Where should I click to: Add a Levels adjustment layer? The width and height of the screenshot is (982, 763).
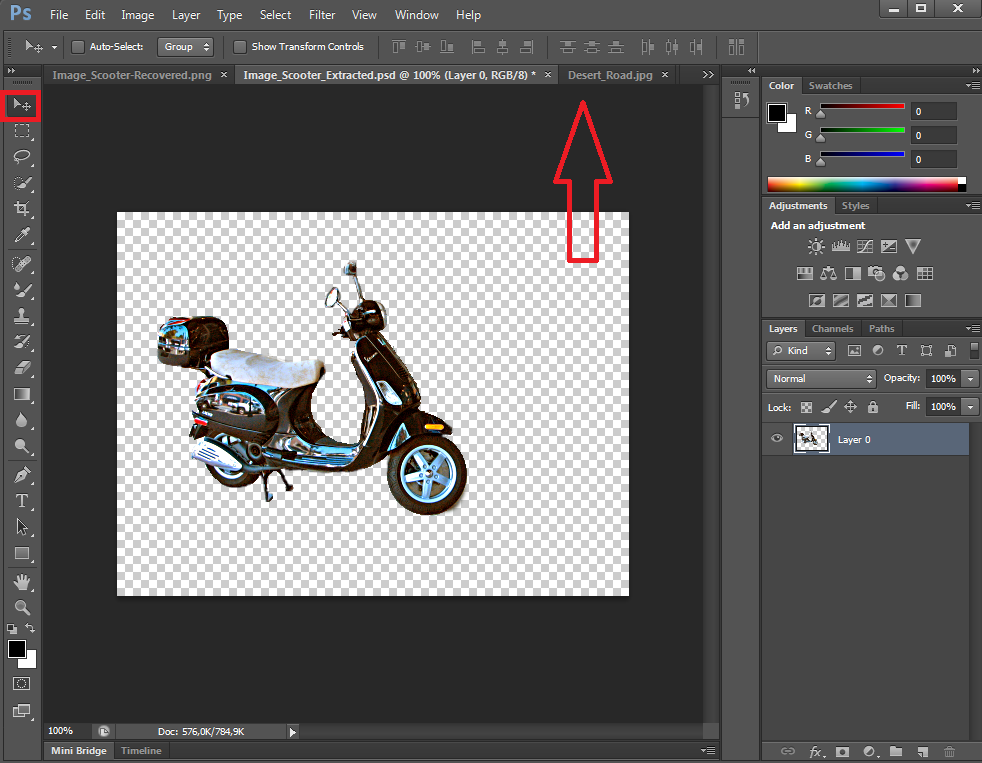point(840,246)
